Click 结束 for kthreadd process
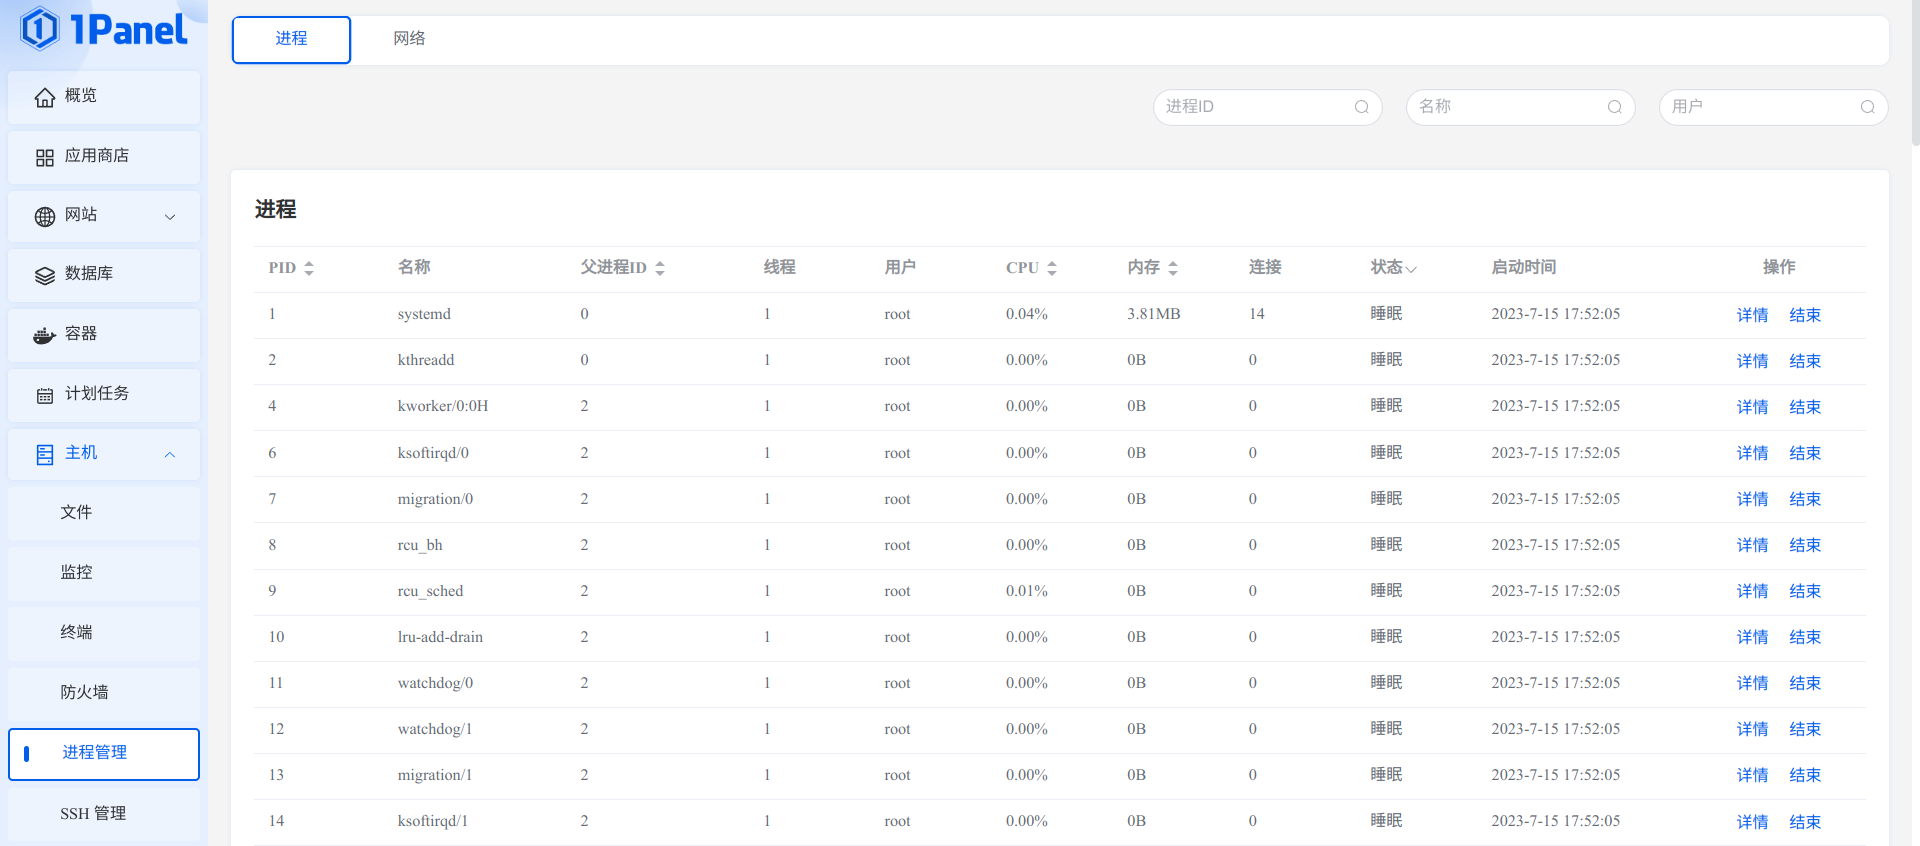Image resolution: width=1920 pixels, height=846 pixels. tap(1805, 361)
